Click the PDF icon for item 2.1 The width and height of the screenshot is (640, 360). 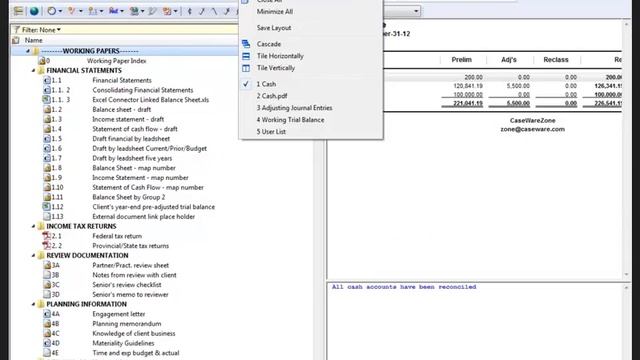click(x=47, y=236)
